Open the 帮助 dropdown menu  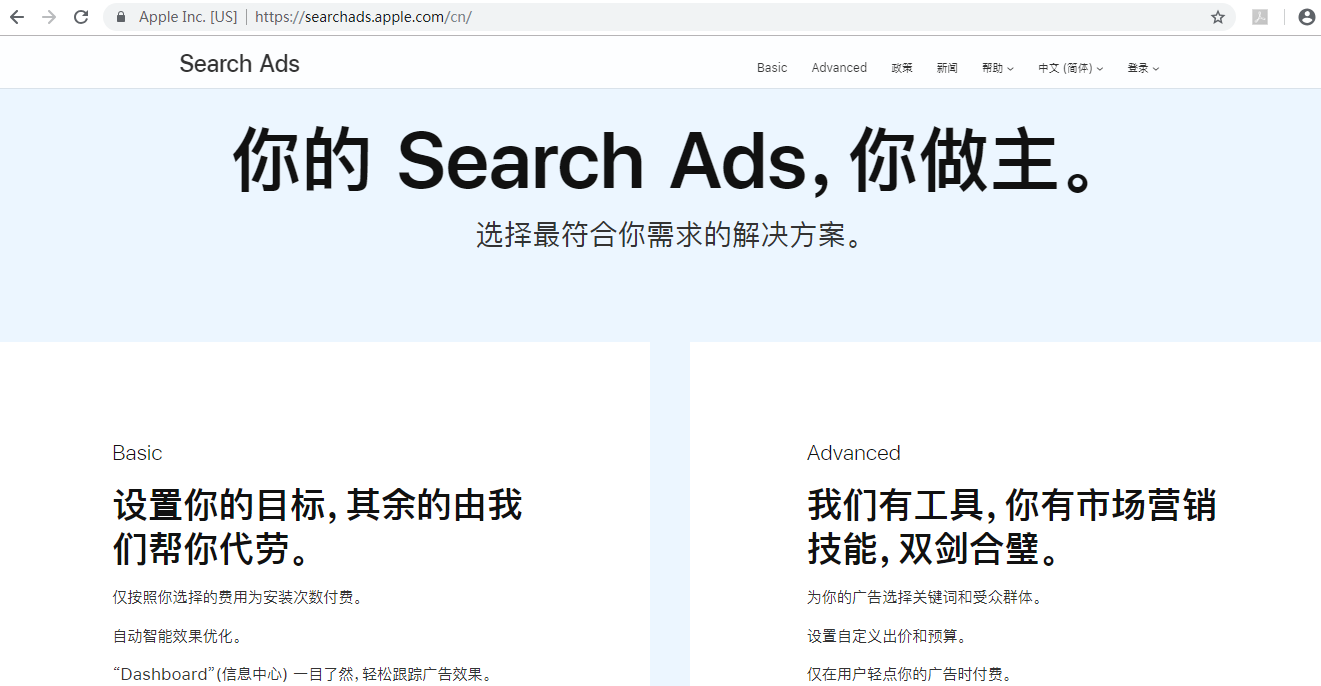coord(997,68)
